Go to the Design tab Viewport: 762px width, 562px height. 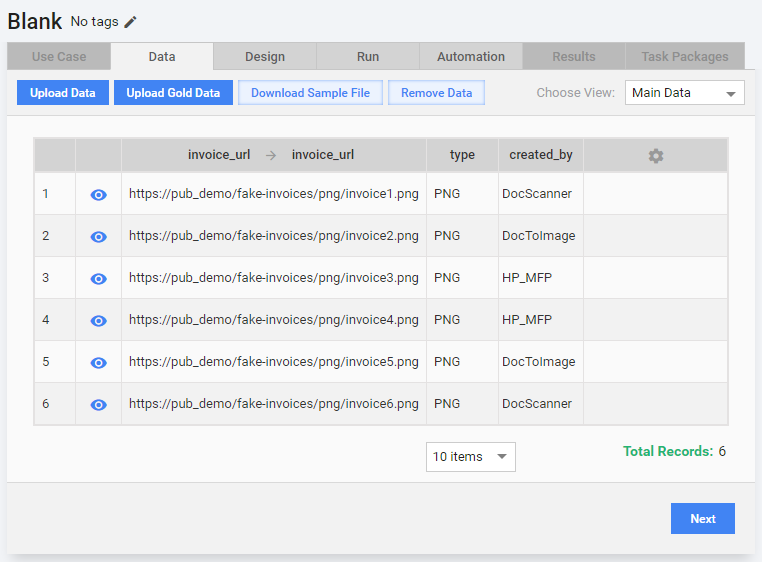click(x=265, y=56)
